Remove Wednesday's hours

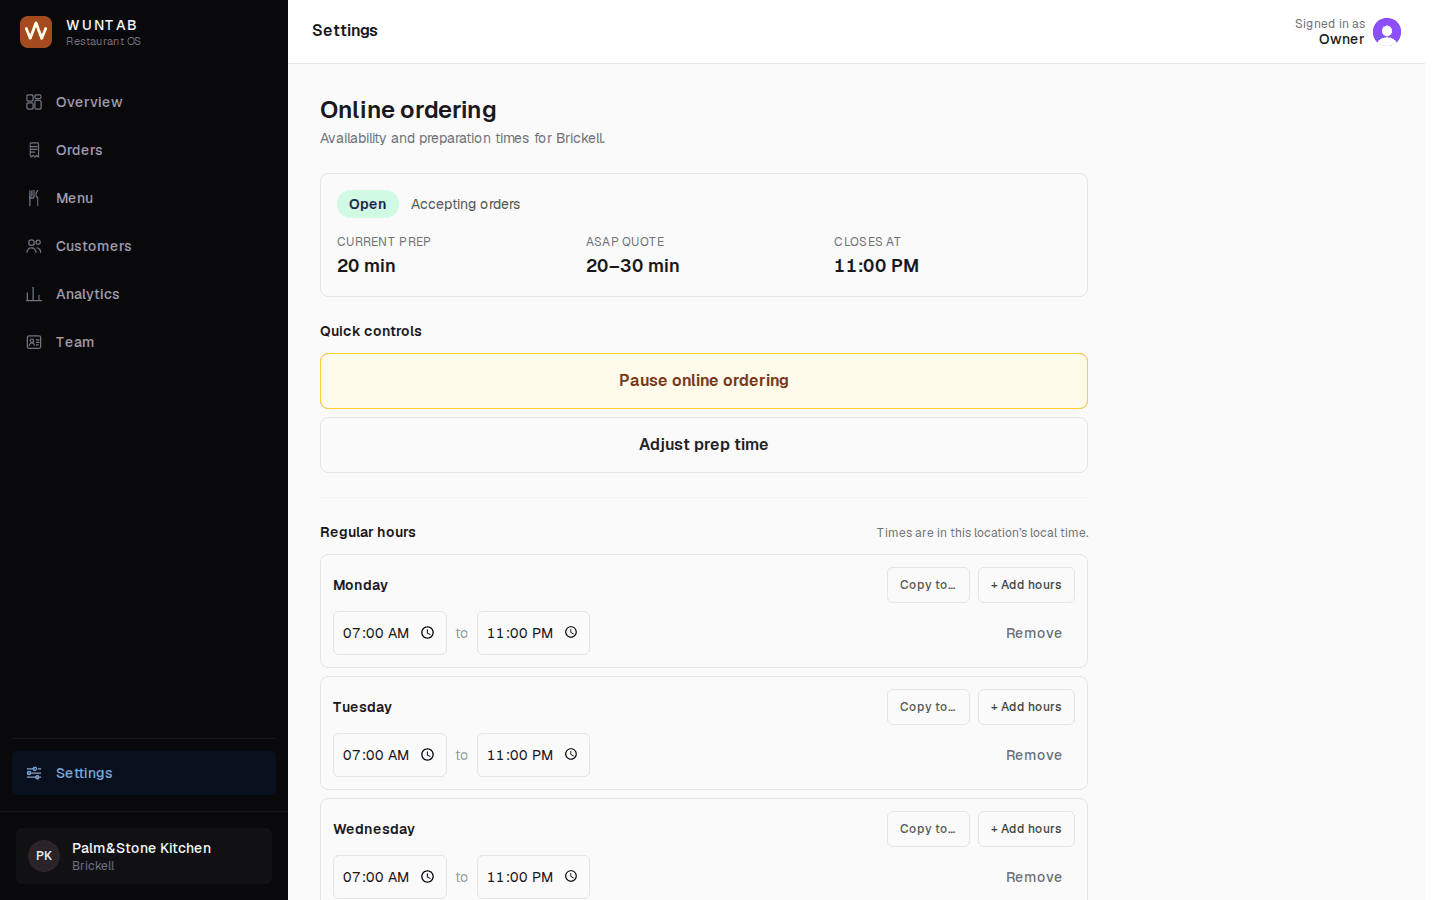1034,877
